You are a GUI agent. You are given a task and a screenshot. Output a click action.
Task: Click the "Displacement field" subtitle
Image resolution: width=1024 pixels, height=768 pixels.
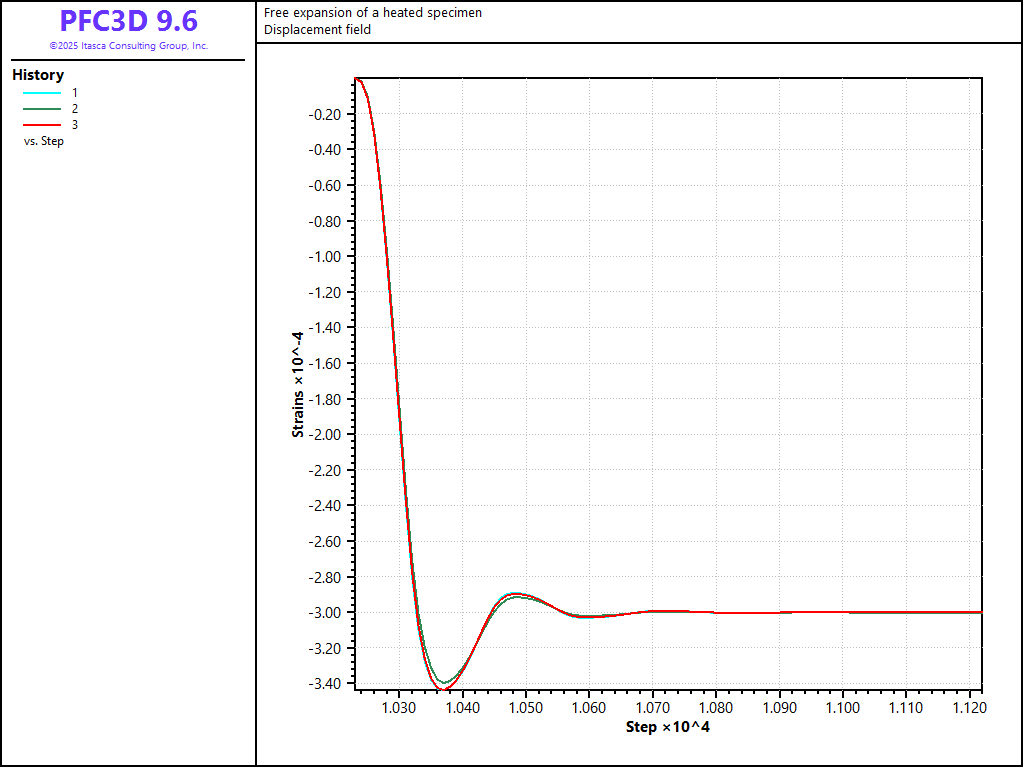click(x=317, y=30)
